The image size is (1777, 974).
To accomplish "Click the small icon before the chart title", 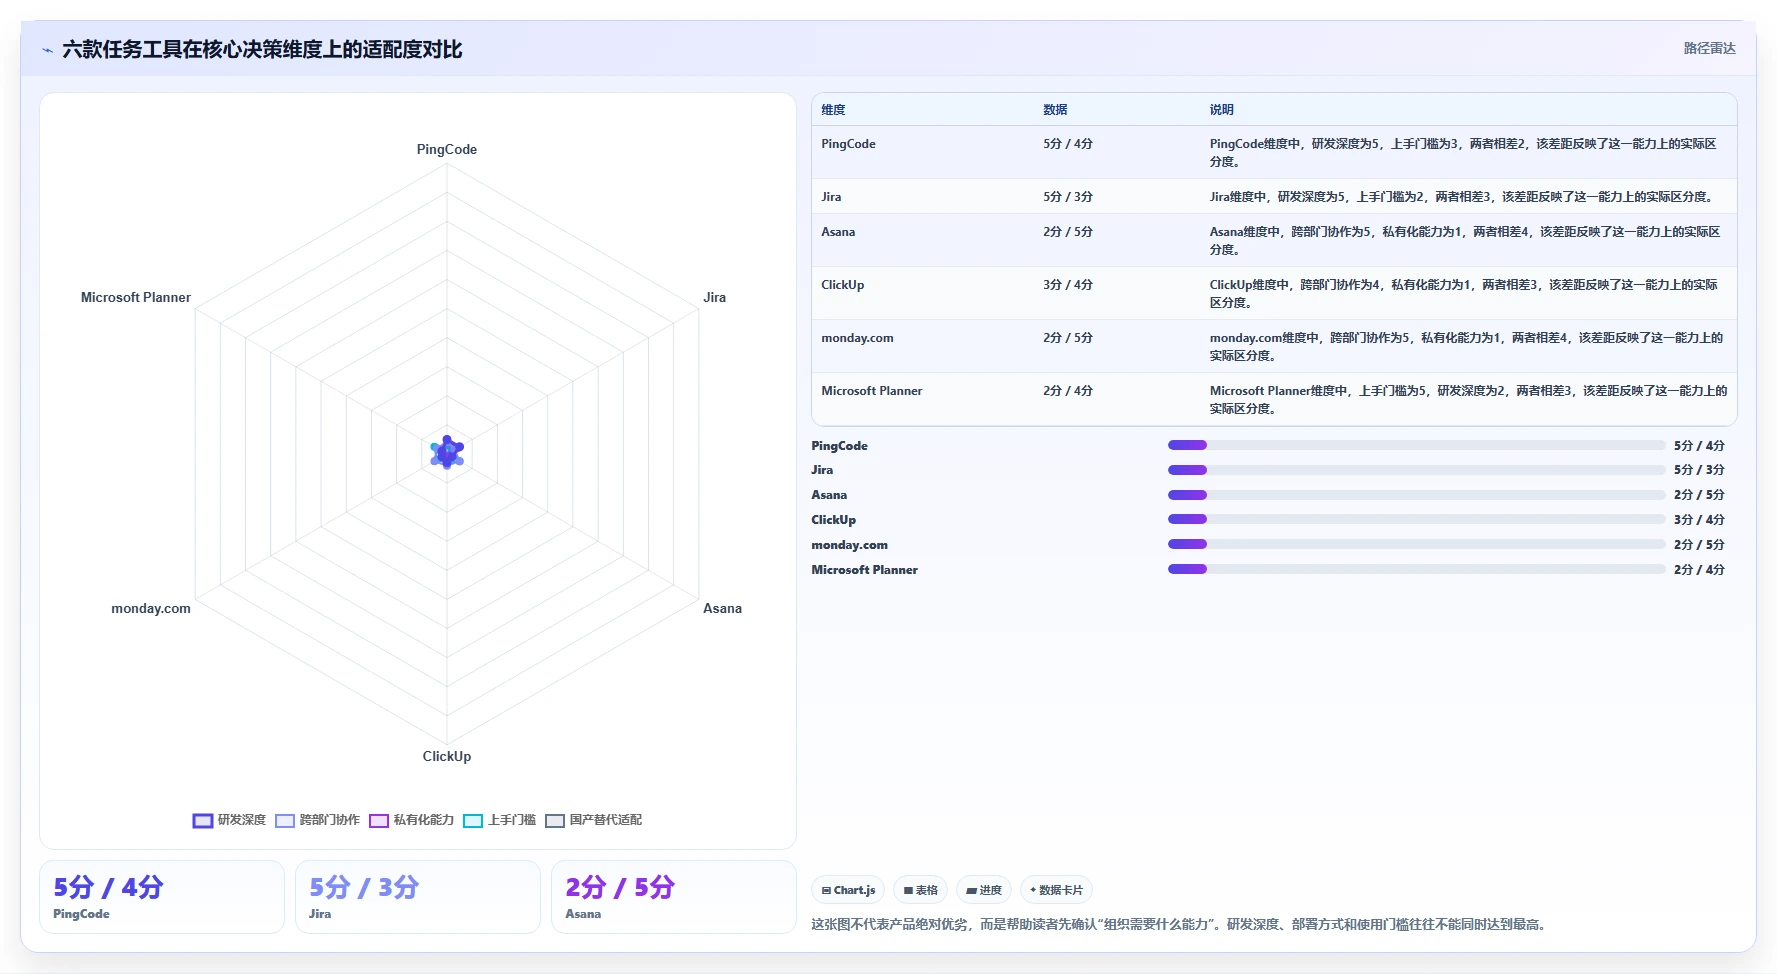I will pos(47,50).
